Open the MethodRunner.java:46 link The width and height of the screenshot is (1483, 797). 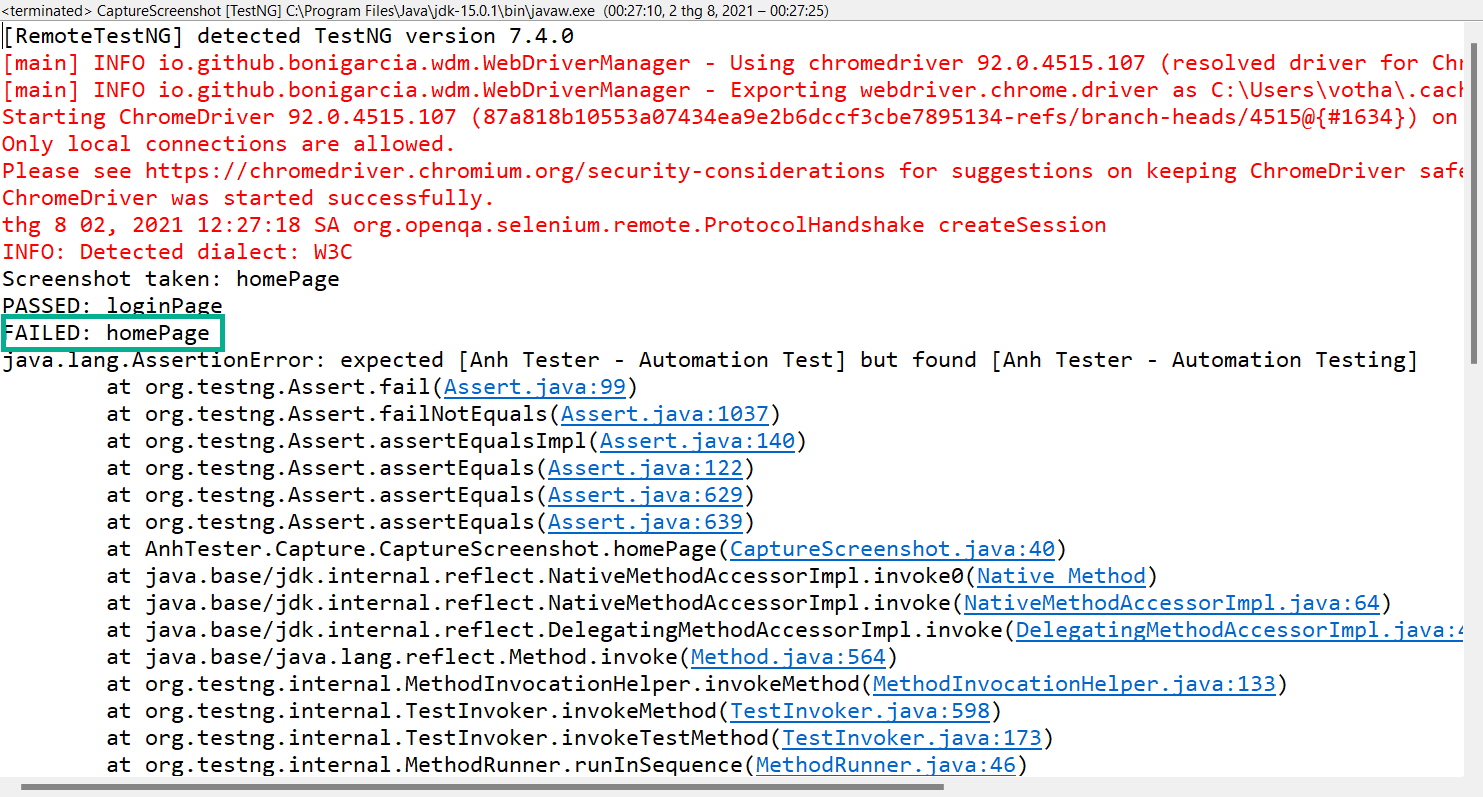(886, 765)
